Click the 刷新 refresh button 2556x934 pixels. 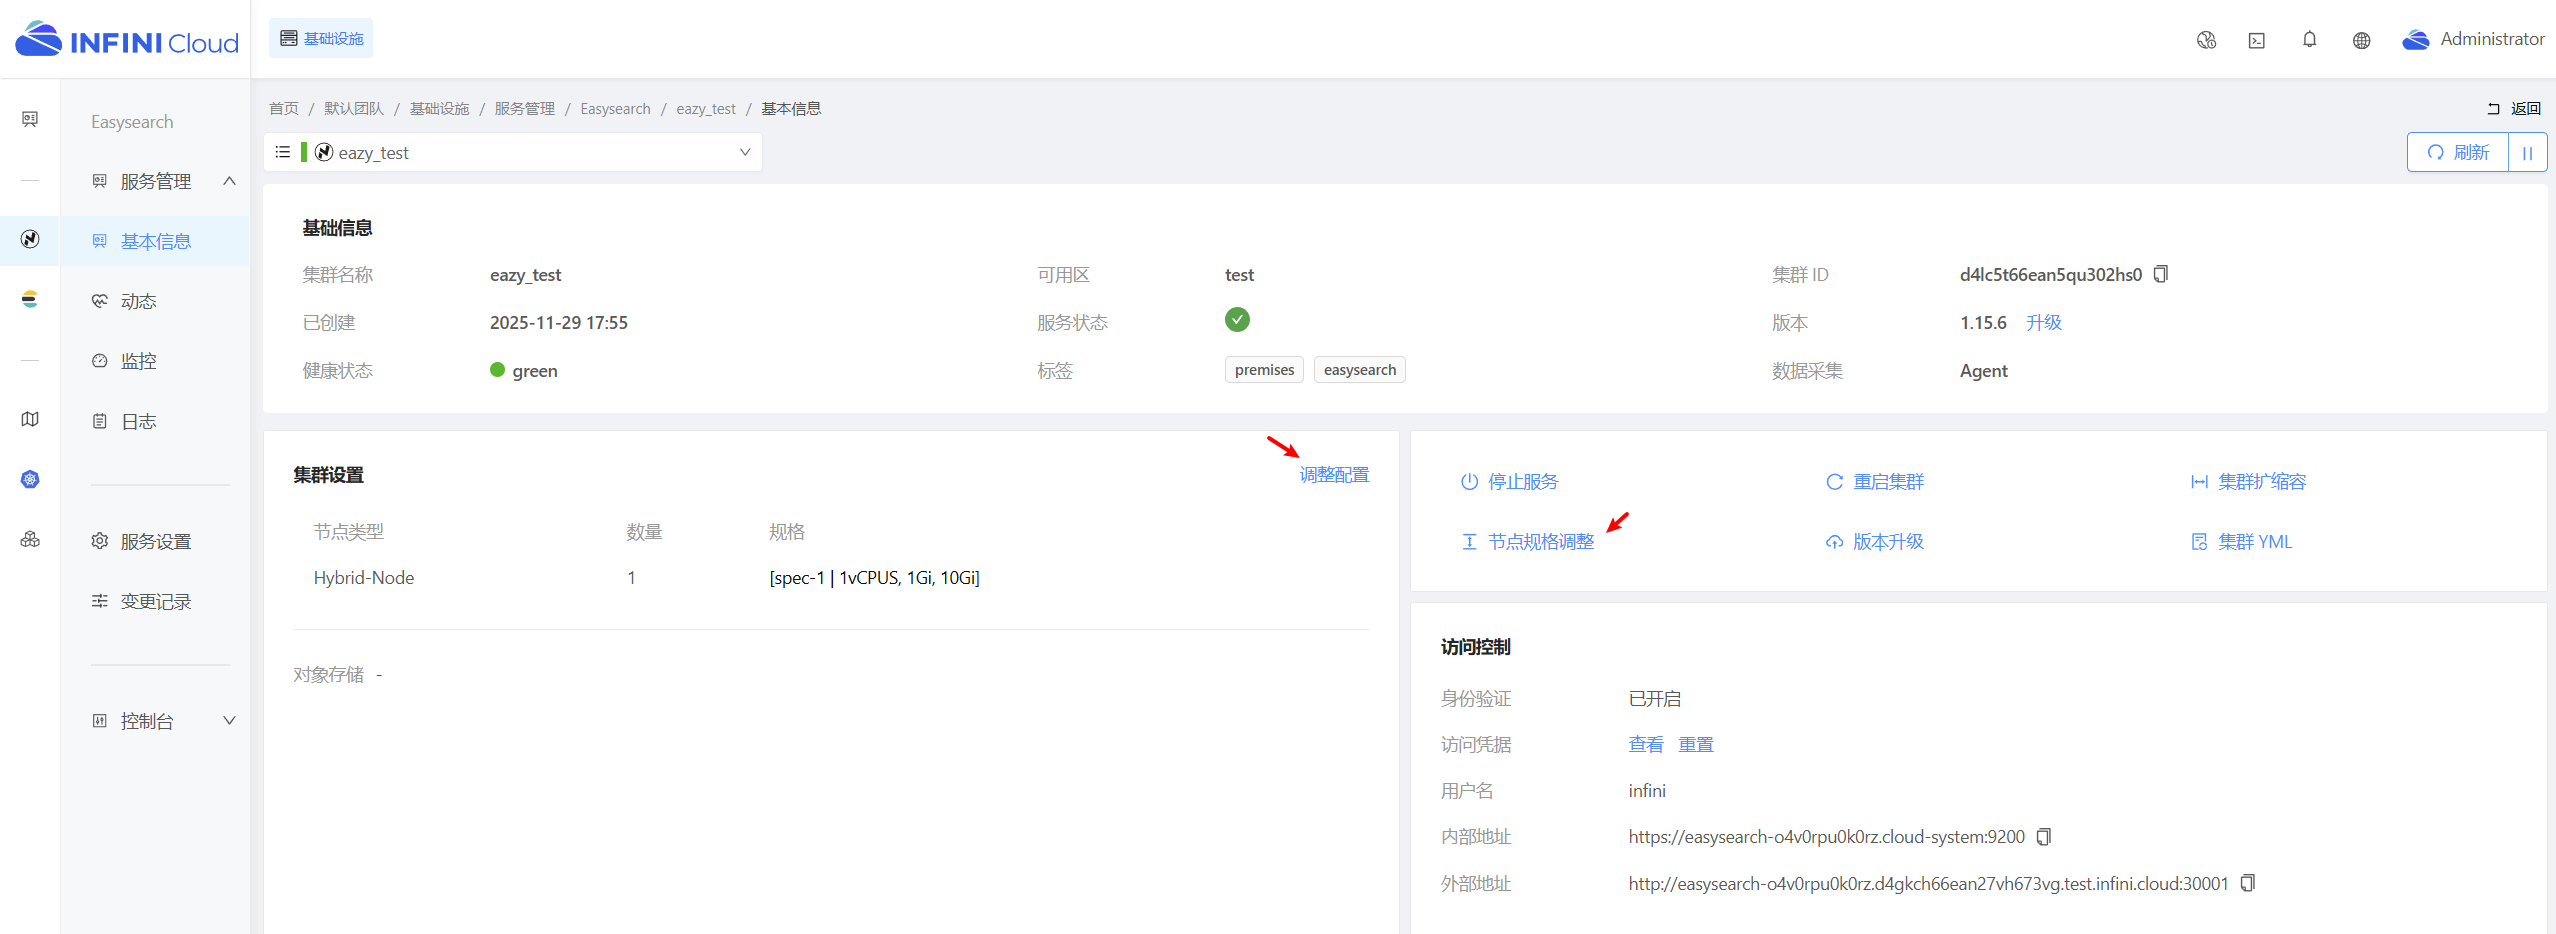2458,152
